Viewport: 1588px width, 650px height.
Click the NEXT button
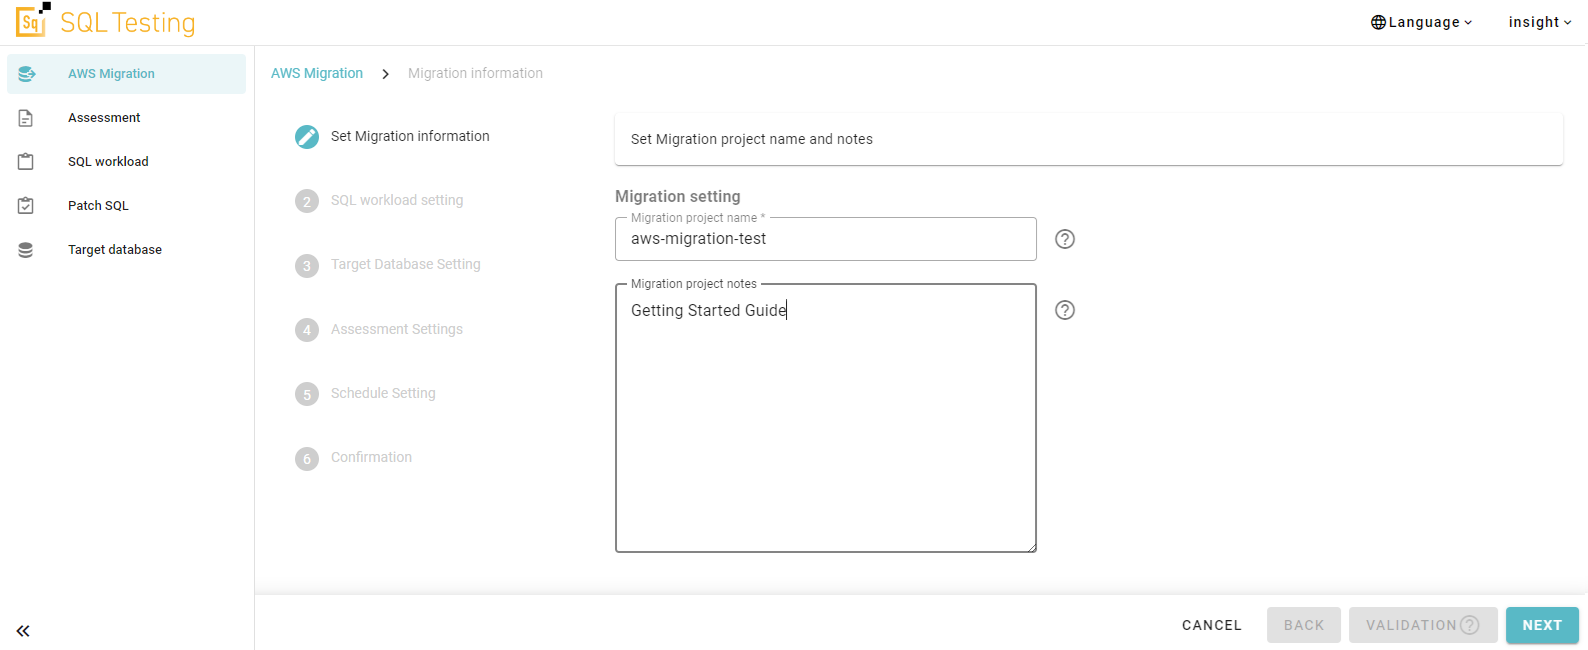click(x=1542, y=625)
